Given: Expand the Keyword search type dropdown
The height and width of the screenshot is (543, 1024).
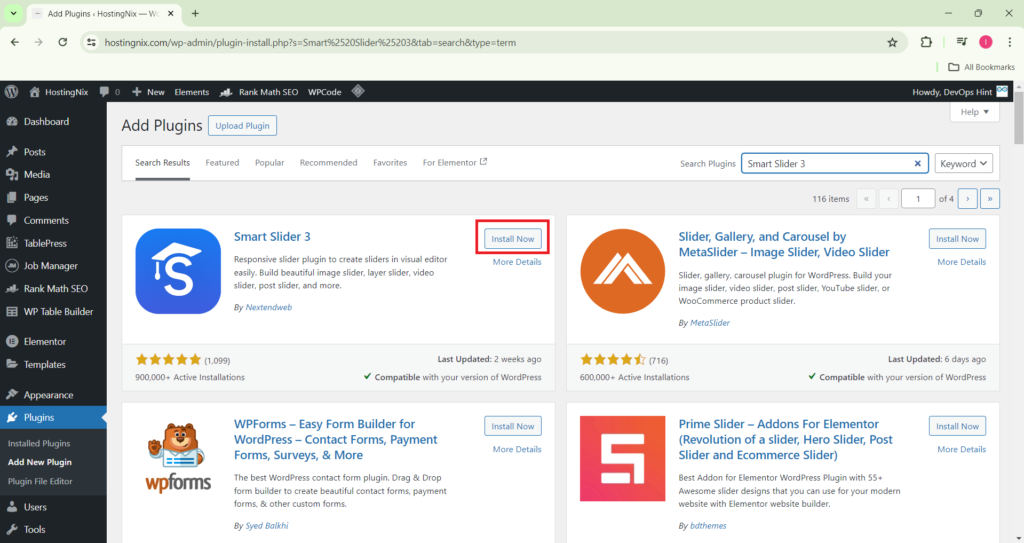Looking at the screenshot, I should [963, 163].
